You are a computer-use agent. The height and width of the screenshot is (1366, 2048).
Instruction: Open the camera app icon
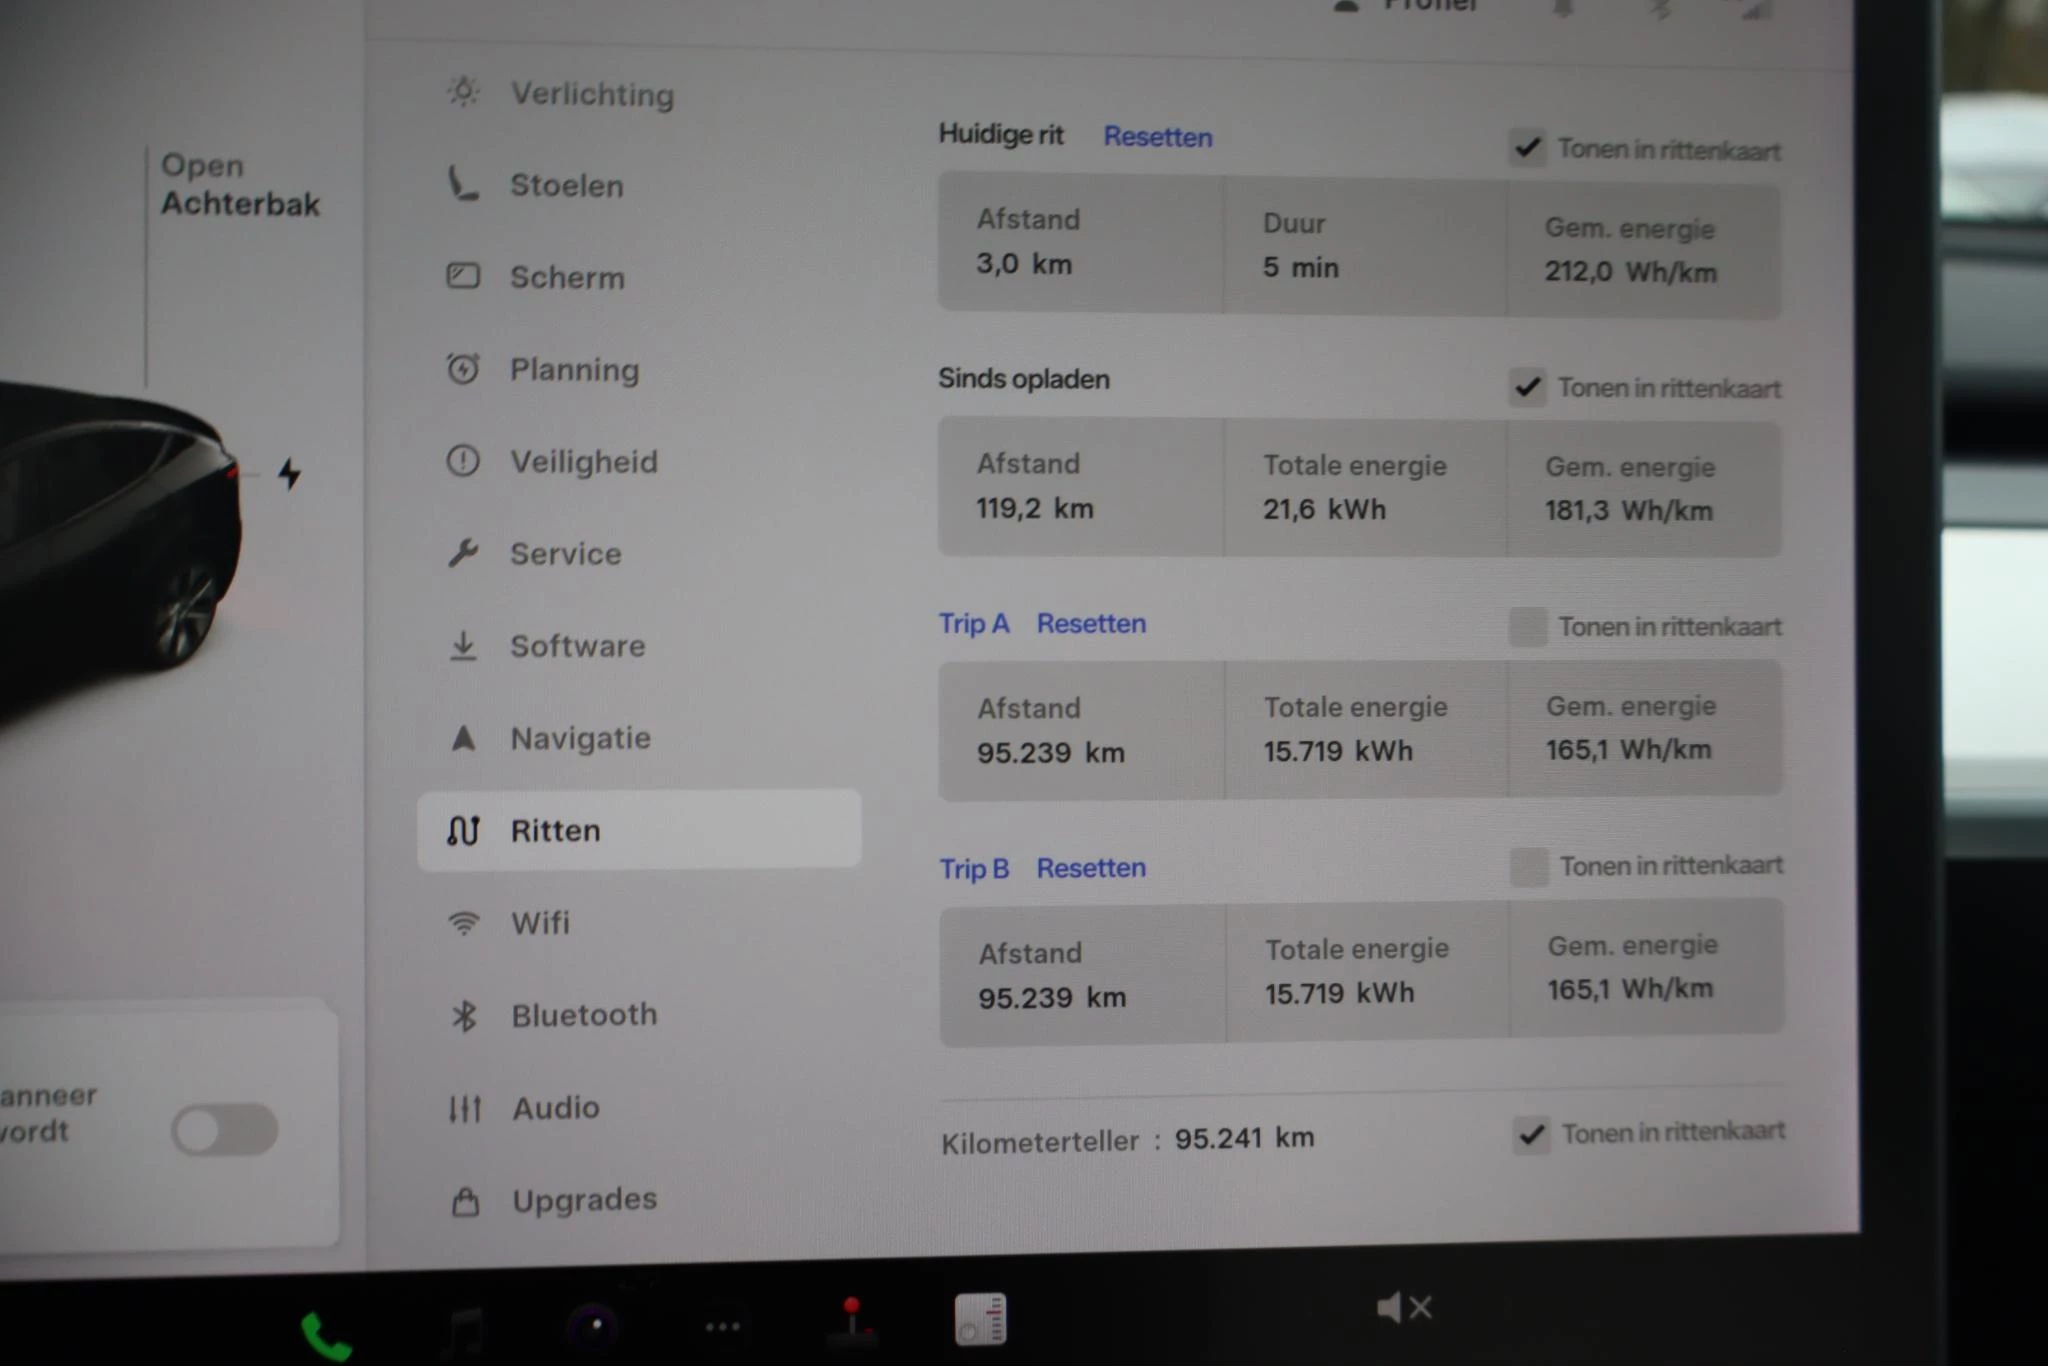[x=594, y=1326]
